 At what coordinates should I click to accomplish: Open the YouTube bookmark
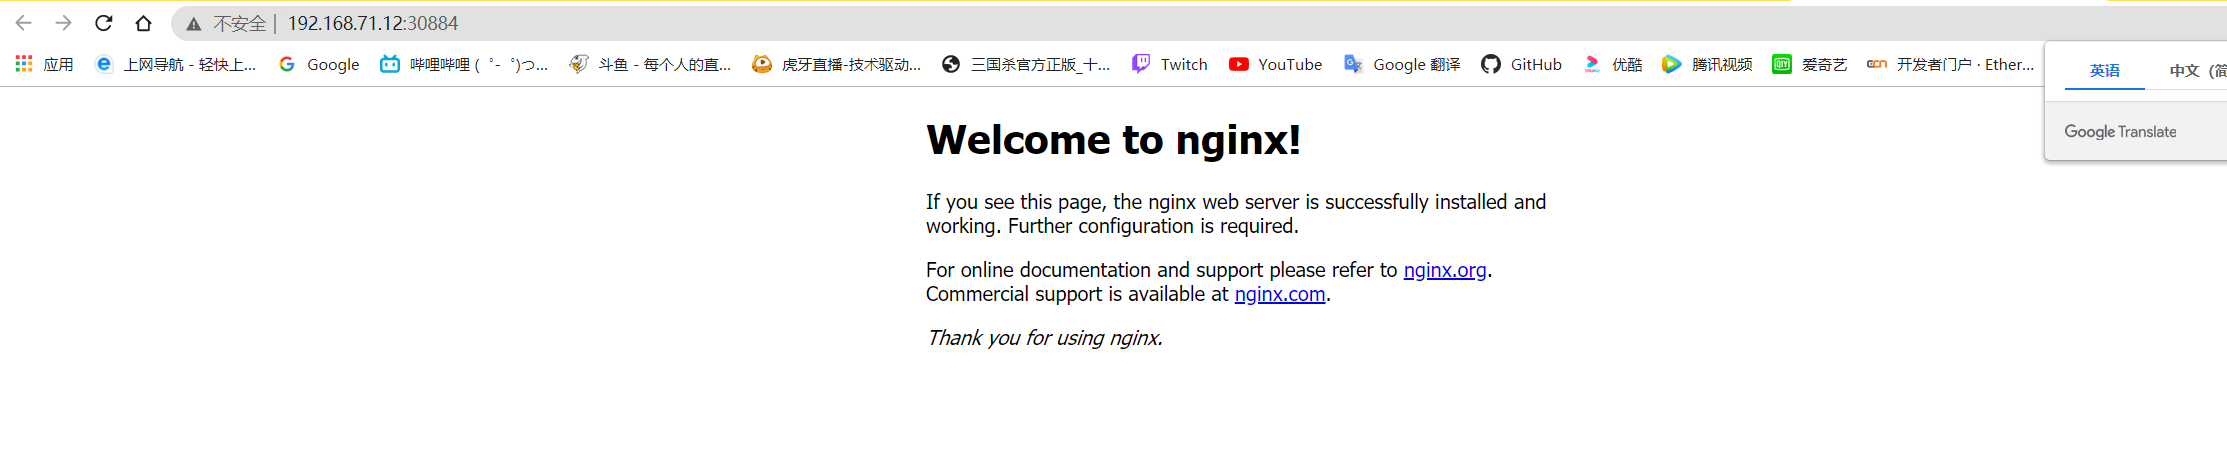(1275, 64)
